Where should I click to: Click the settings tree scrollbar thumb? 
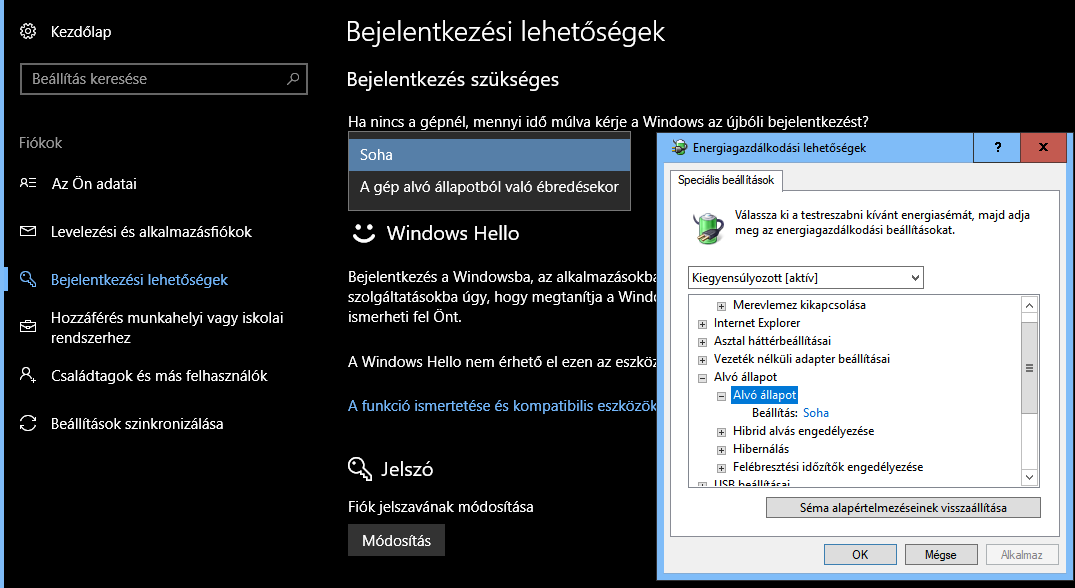pyautogui.click(x=1029, y=368)
